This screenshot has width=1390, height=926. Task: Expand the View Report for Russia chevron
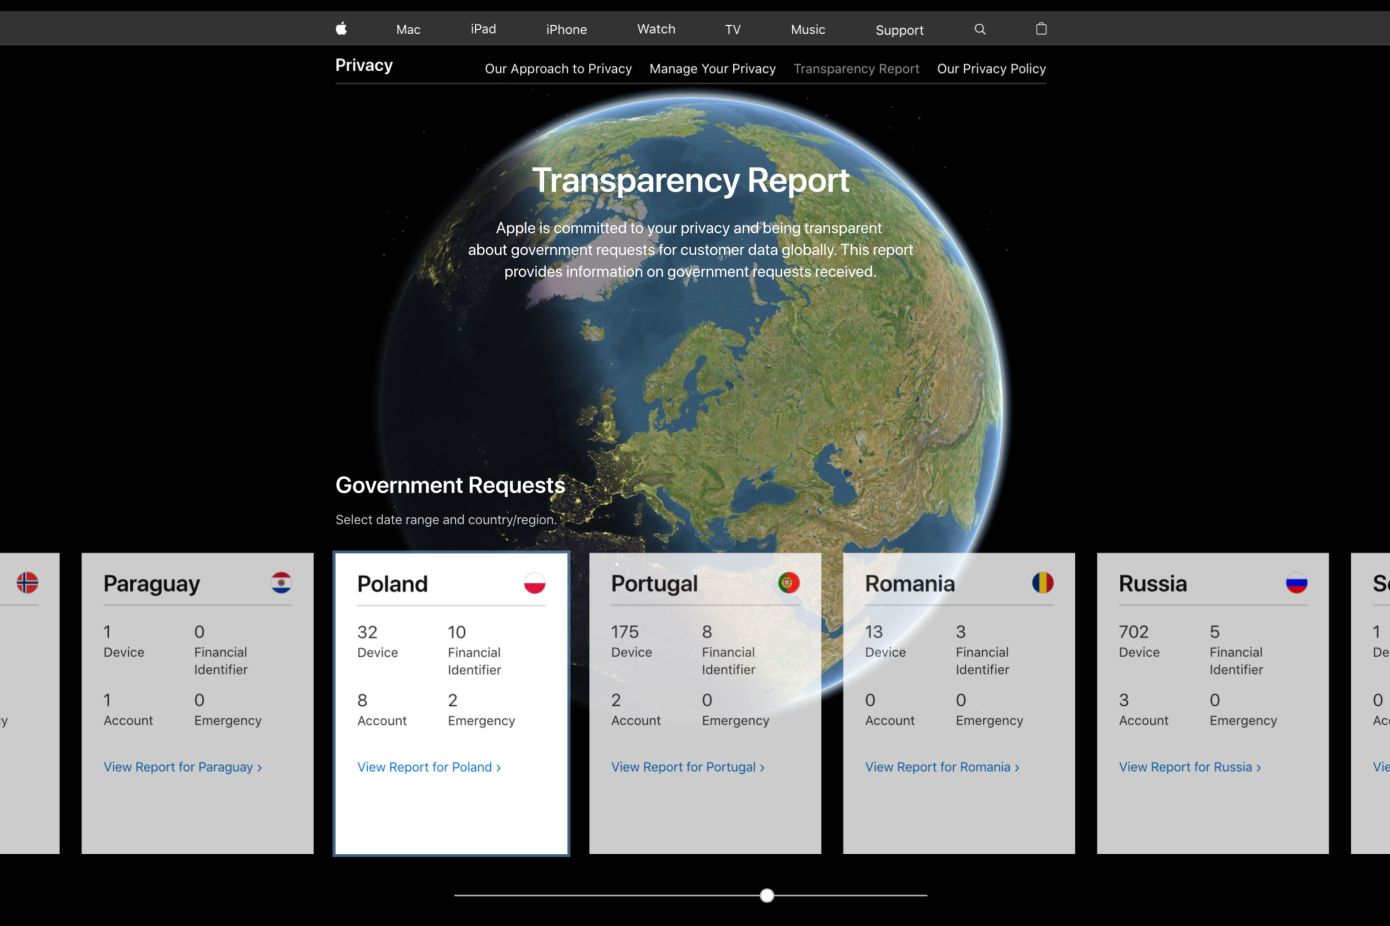point(1261,767)
